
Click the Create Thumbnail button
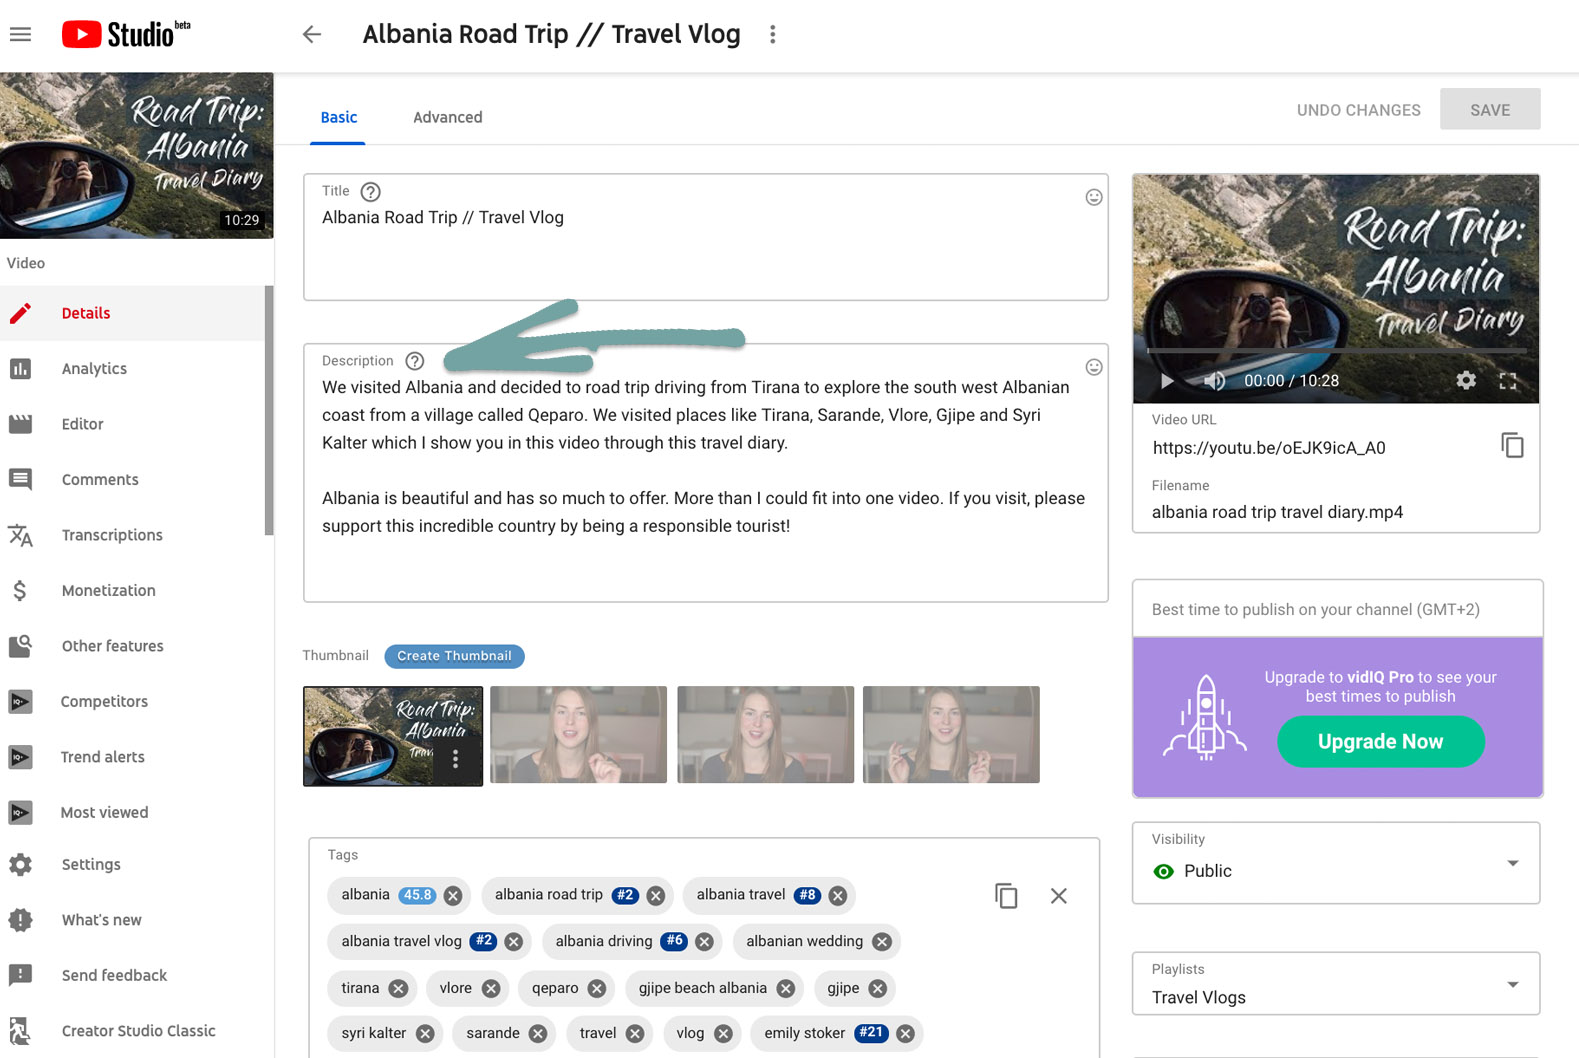coord(454,656)
